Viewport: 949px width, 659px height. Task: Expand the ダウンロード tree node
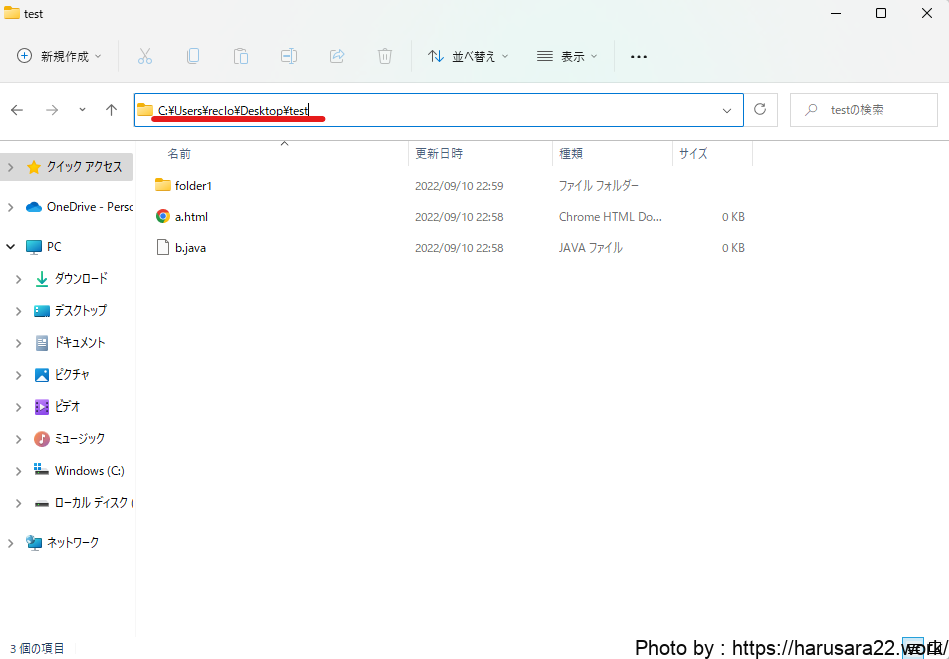pos(18,279)
